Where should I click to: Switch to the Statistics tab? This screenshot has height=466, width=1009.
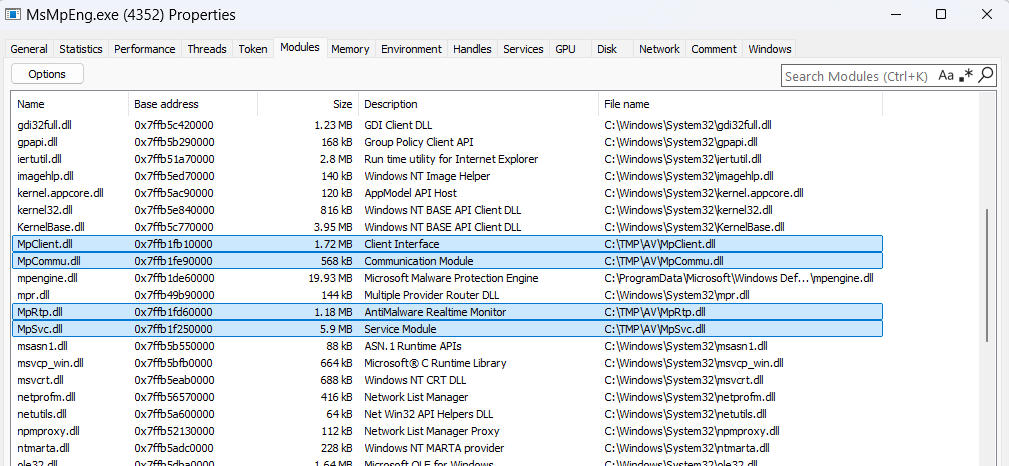coord(81,49)
